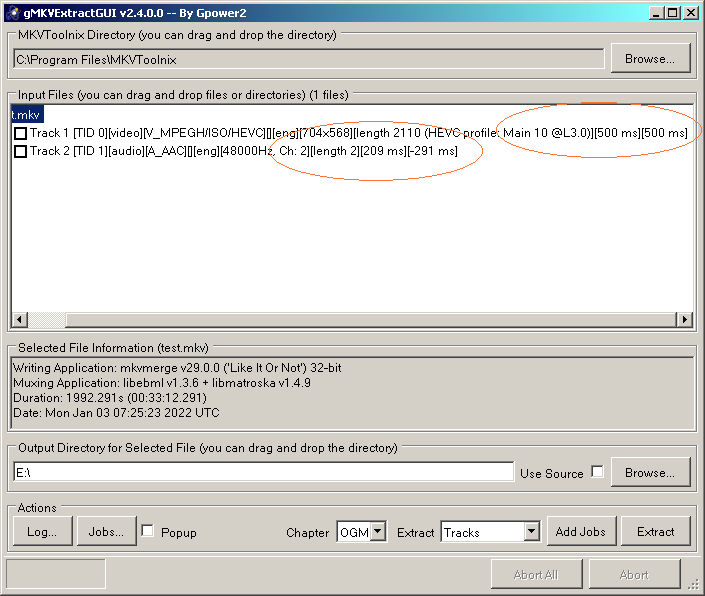Click the window resize grip in the corner

pyautogui.click(x=694, y=584)
